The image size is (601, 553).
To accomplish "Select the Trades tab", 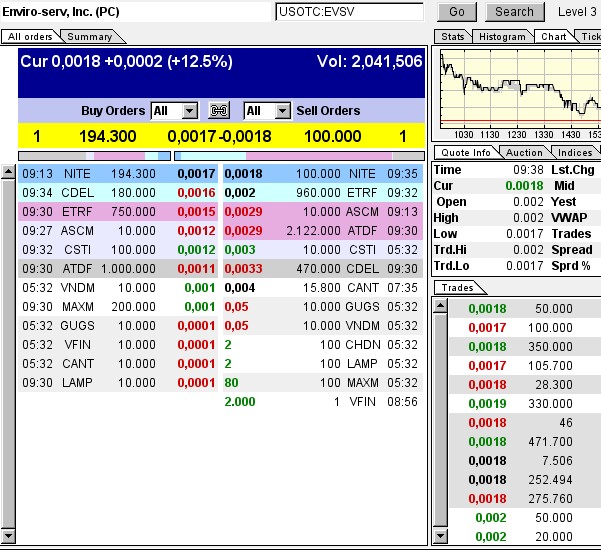I will [x=457, y=287].
